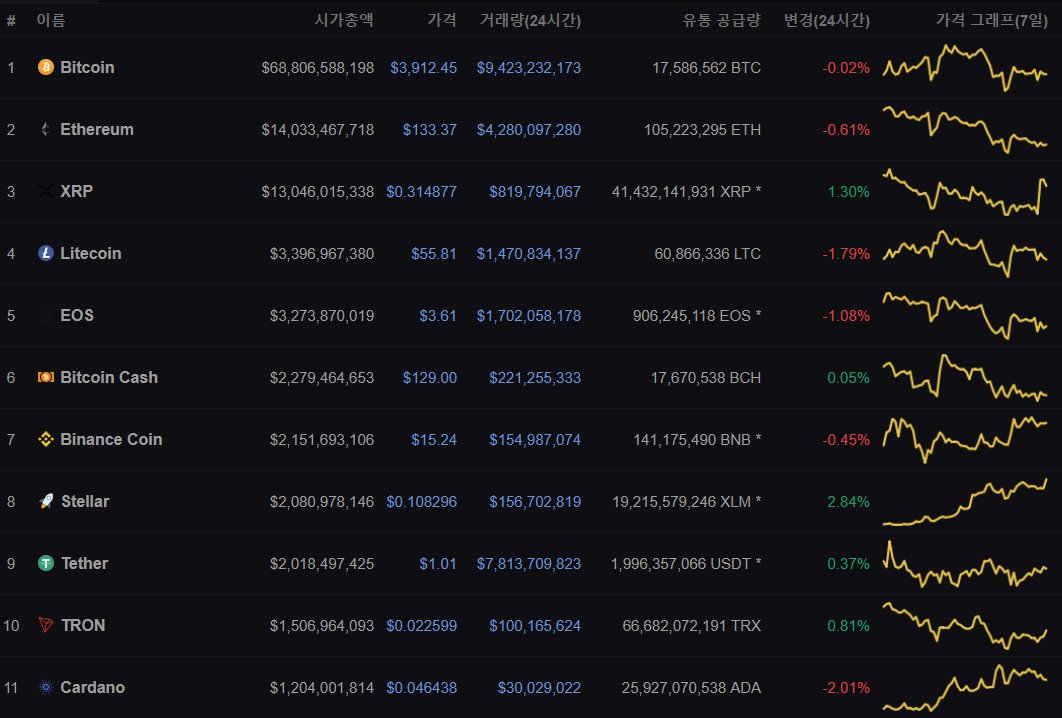The height and width of the screenshot is (718, 1062).
Task: Click Stellar price $0.108296
Action: pyautogui.click(x=421, y=501)
